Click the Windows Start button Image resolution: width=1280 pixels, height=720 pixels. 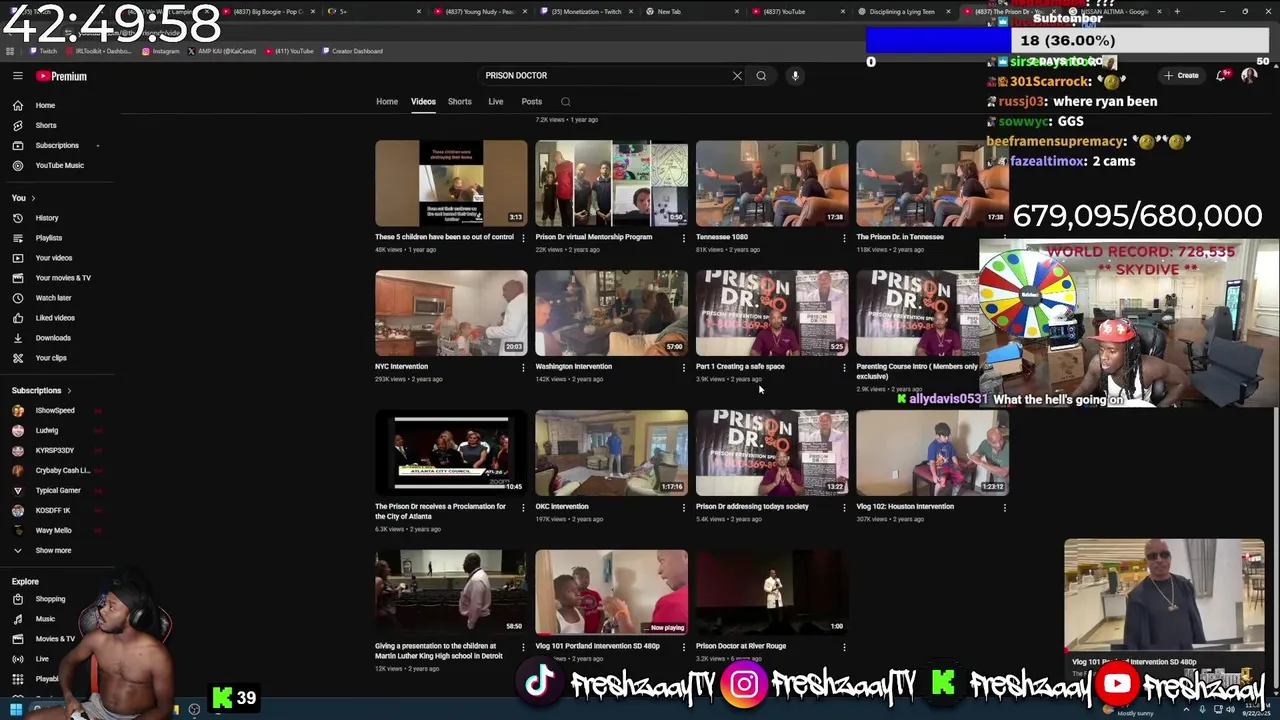point(15,709)
